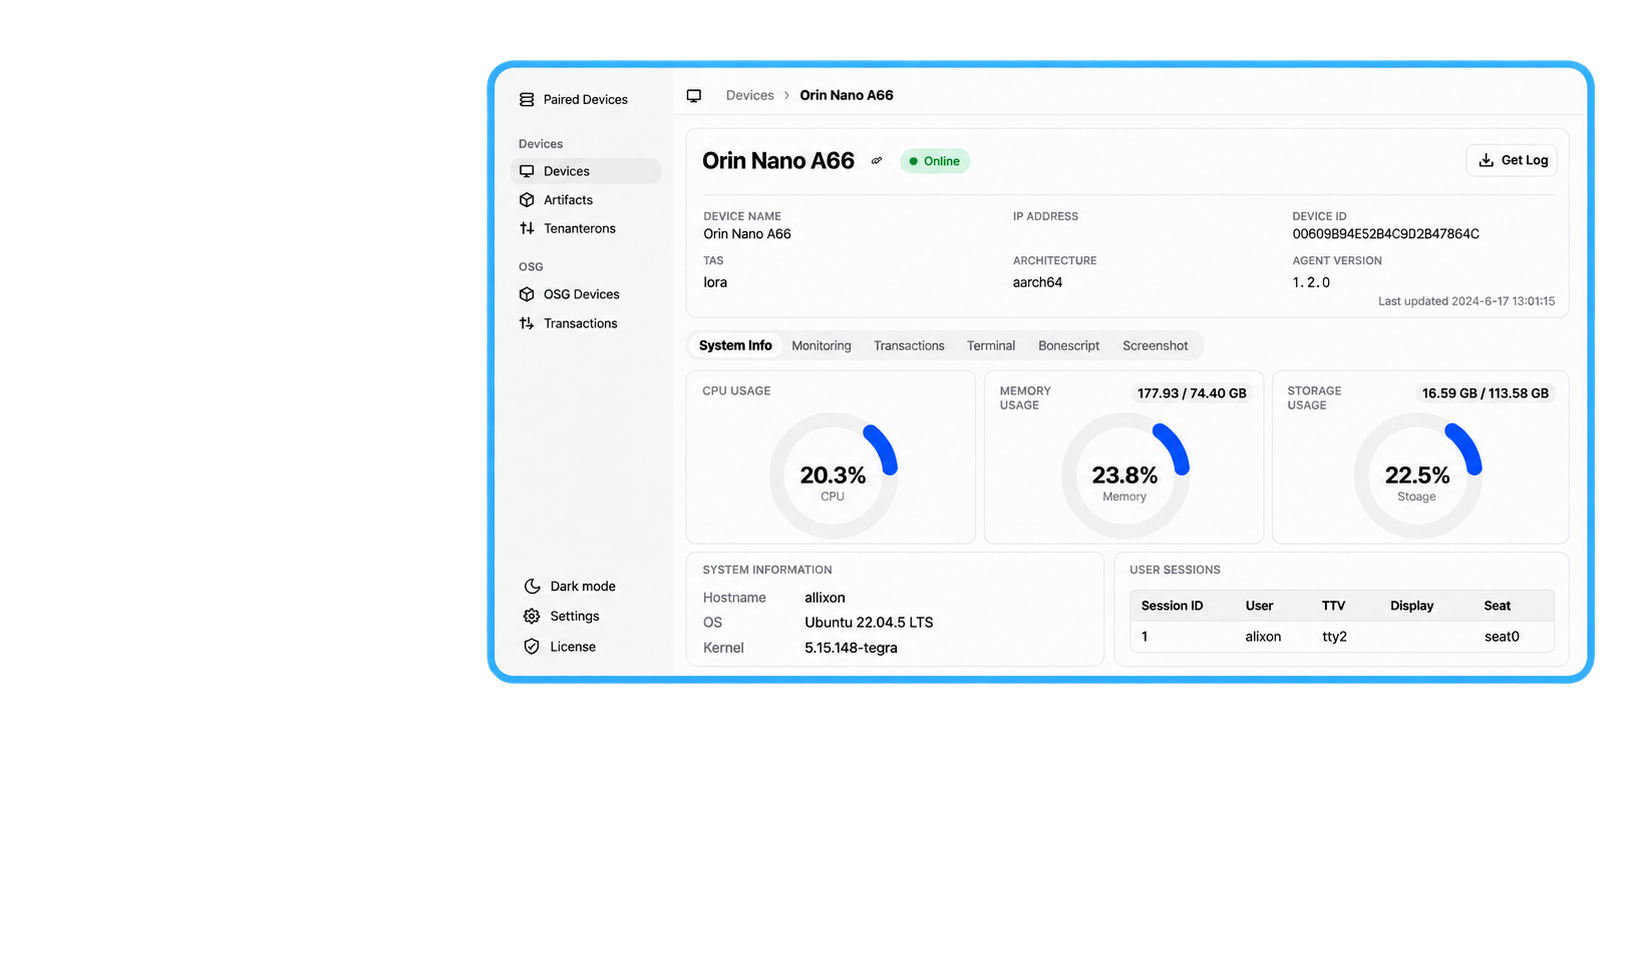The width and height of the screenshot is (1637, 961).
Task: Switch to the Monitoring tab
Action: pyautogui.click(x=821, y=346)
